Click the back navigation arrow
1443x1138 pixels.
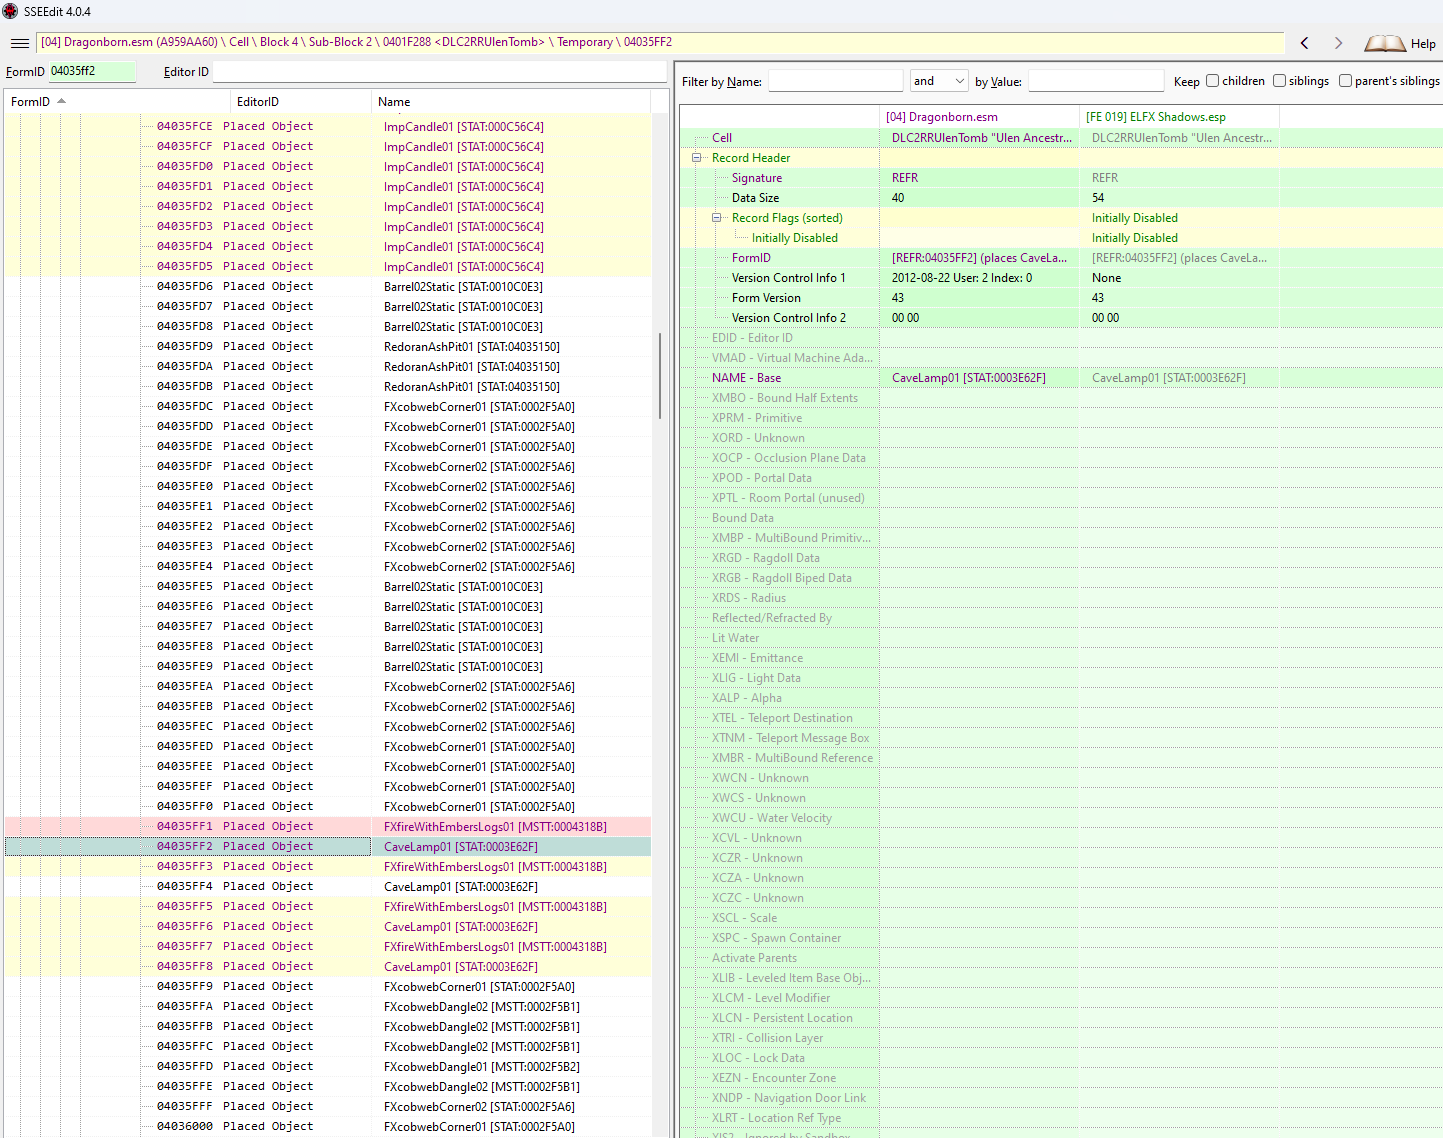1304,43
